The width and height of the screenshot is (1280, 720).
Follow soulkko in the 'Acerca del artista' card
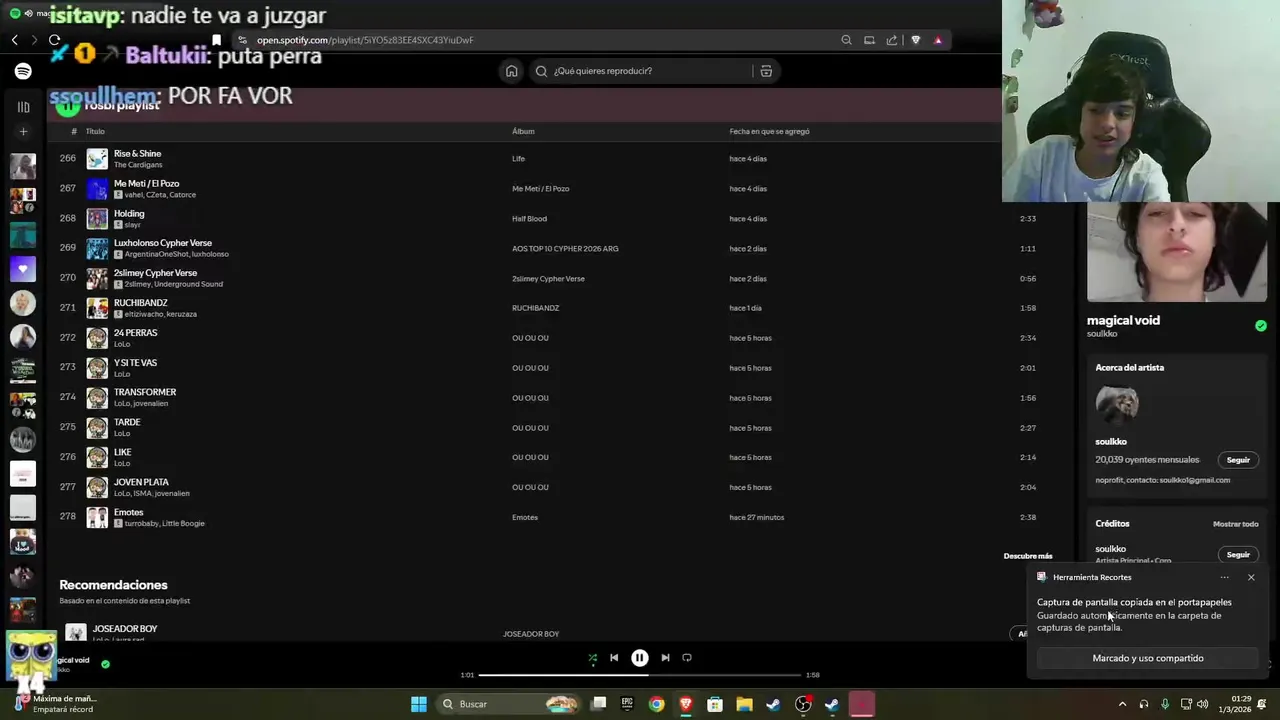(1238, 460)
